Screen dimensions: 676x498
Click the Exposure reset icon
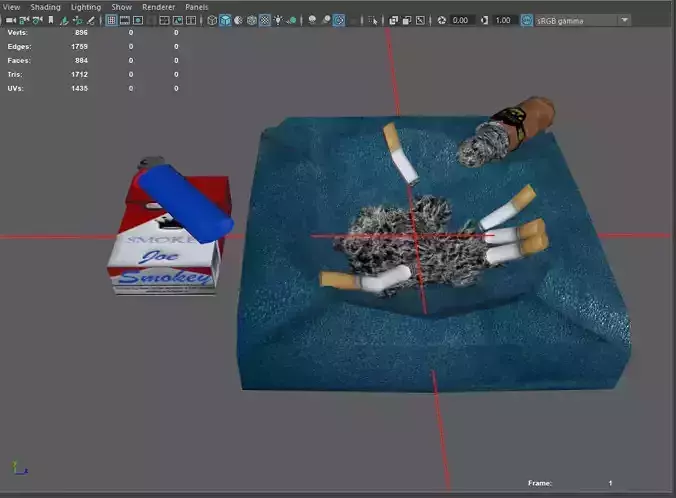441,20
